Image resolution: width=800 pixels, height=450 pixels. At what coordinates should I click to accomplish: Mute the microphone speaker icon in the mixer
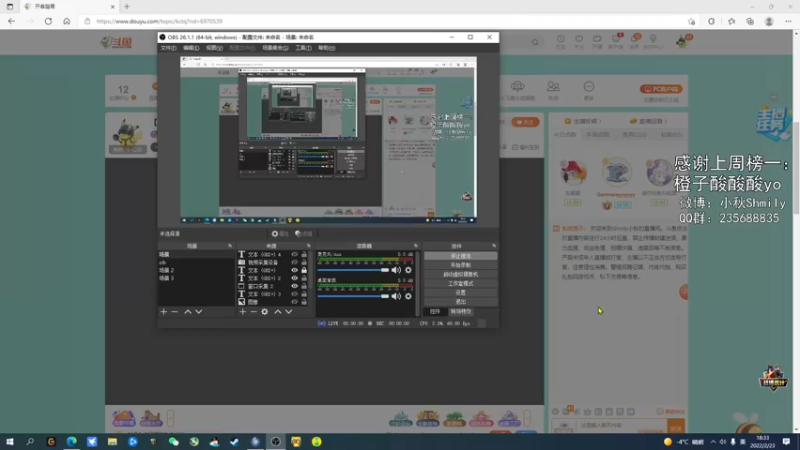396,270
